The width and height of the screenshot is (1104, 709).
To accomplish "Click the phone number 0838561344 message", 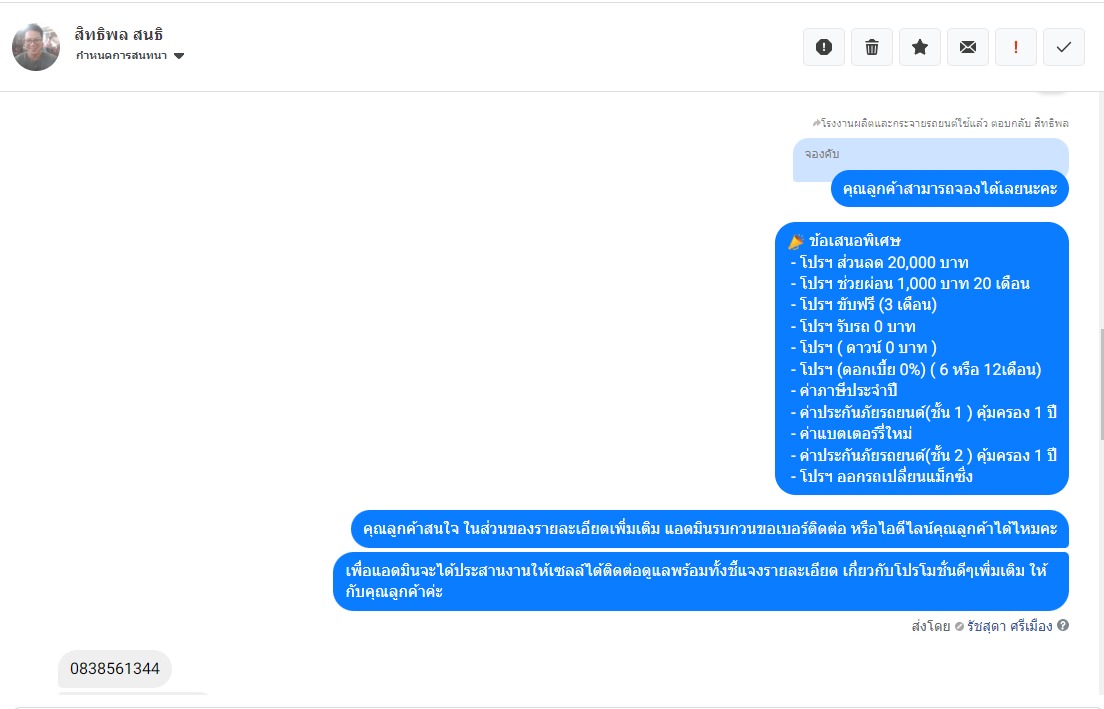I will (115, 669).
